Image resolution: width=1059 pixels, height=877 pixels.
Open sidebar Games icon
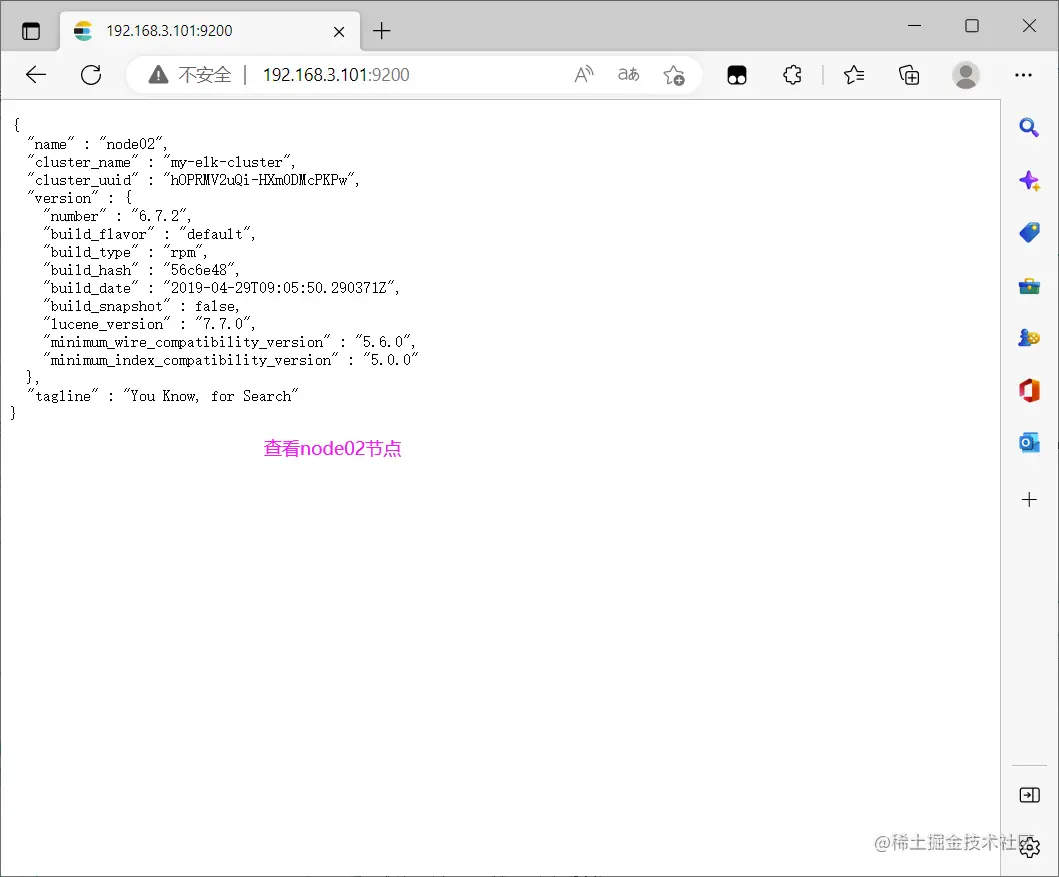(x=1029, y=338)
